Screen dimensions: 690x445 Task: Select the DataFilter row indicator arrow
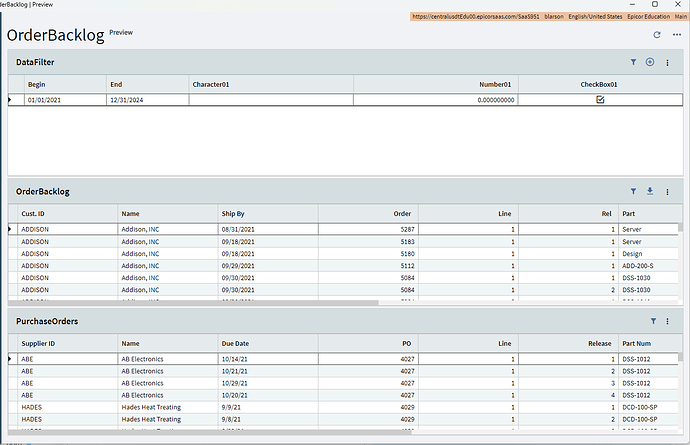click(10, 100)
